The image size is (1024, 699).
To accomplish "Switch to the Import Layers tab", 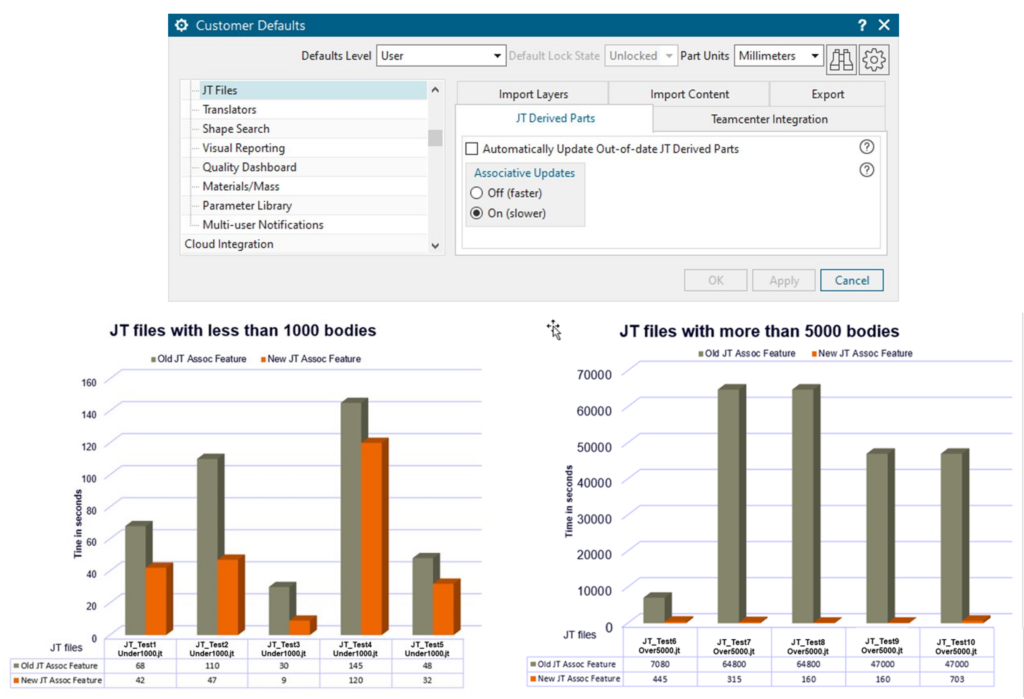I will click(x=532, y=94).
